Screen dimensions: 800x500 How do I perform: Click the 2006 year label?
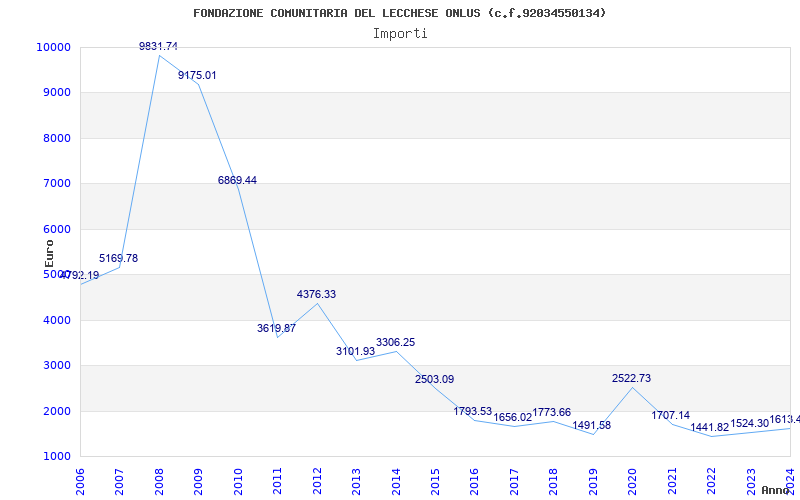(x=80, y=481)
